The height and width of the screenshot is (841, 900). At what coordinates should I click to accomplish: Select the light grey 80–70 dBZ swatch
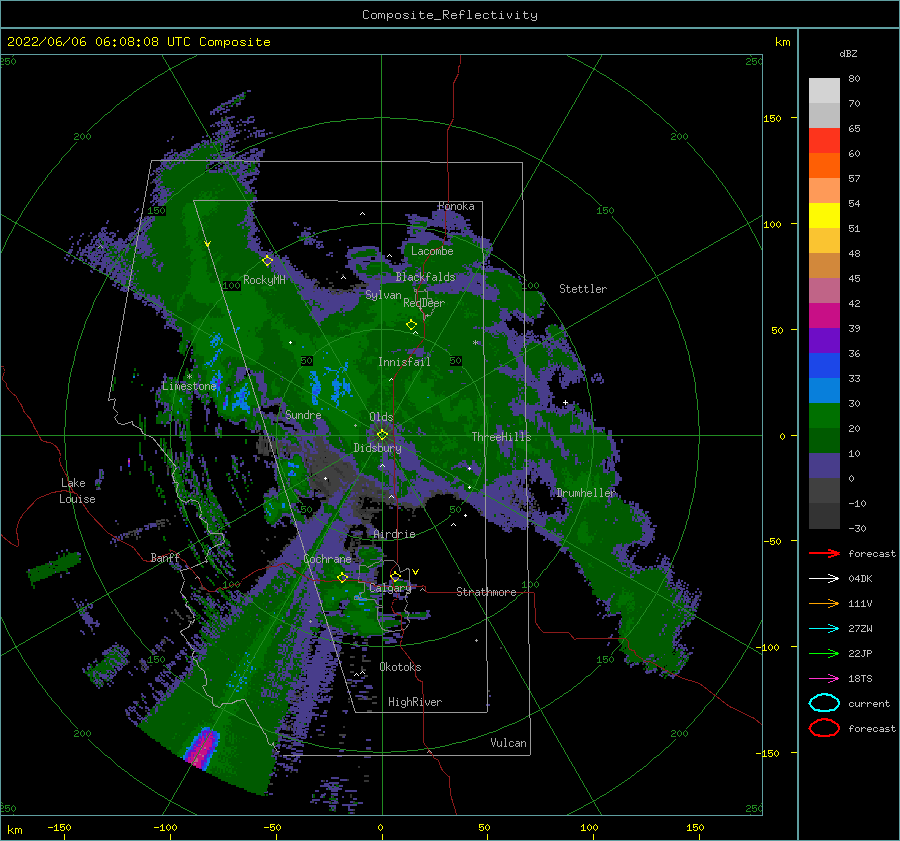[824, 91]
